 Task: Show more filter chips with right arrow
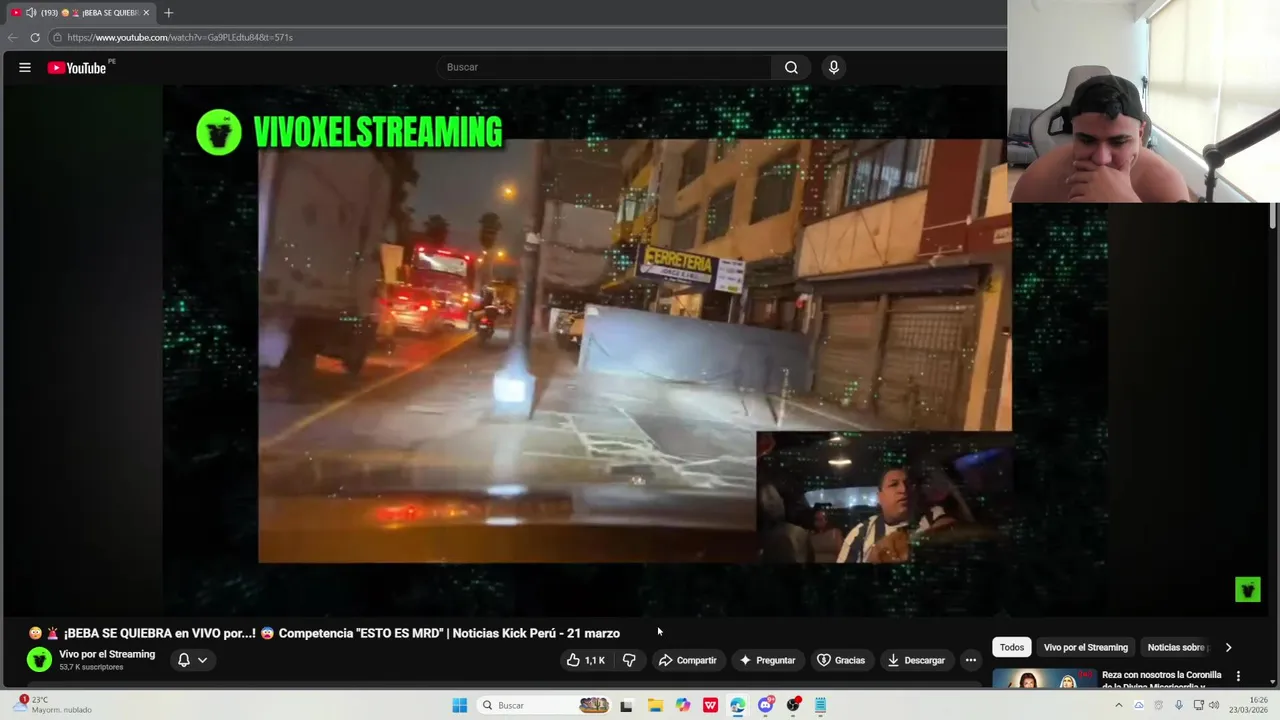[x=1228, y=647]
